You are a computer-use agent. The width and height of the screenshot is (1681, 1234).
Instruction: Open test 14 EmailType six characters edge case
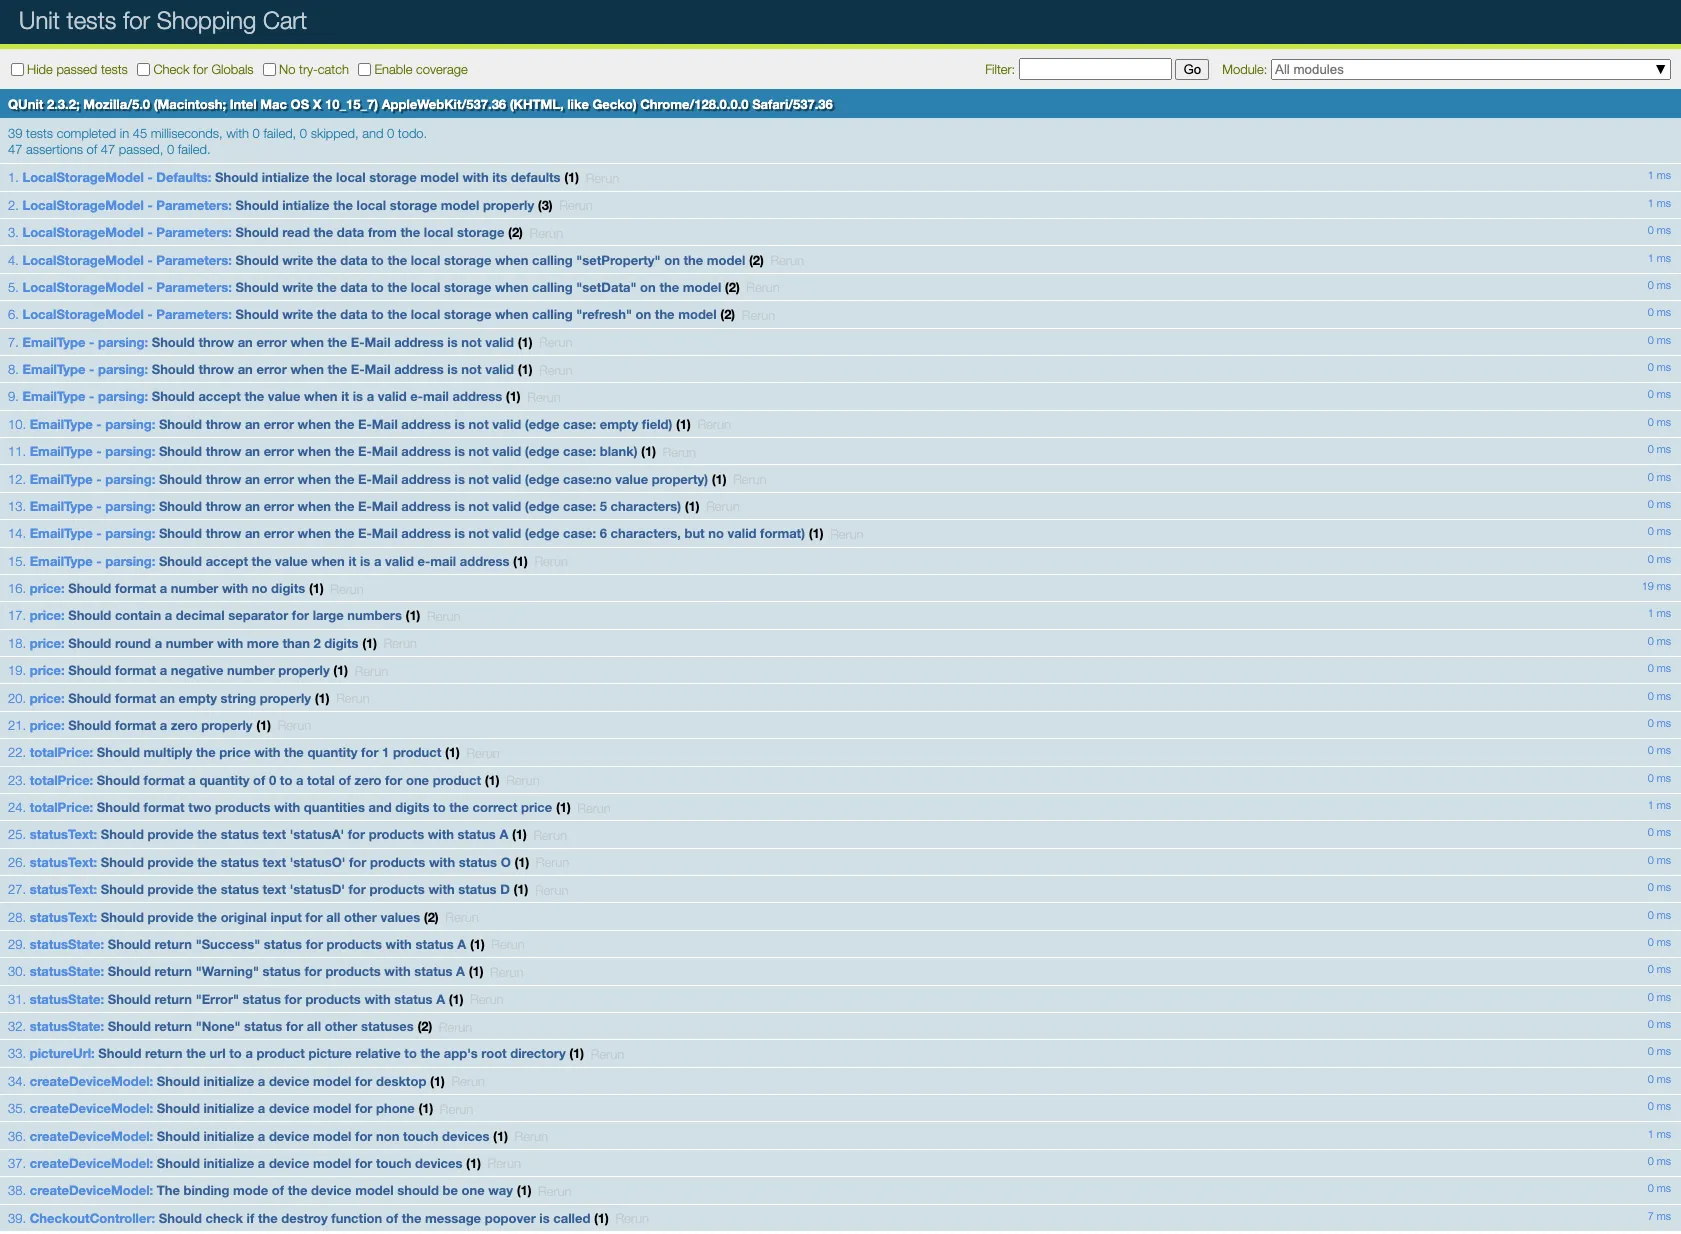pos(481,534)
